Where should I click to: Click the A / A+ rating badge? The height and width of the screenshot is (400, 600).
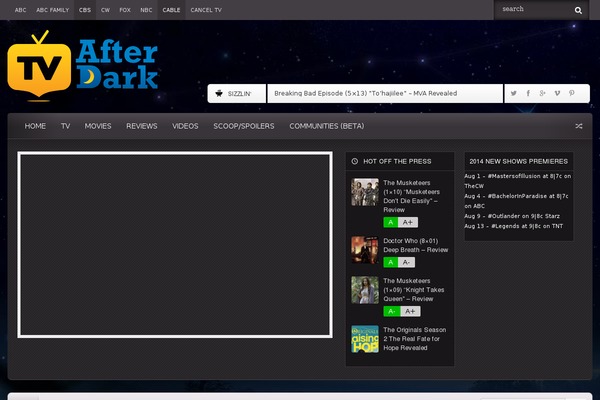pos(401,222)
